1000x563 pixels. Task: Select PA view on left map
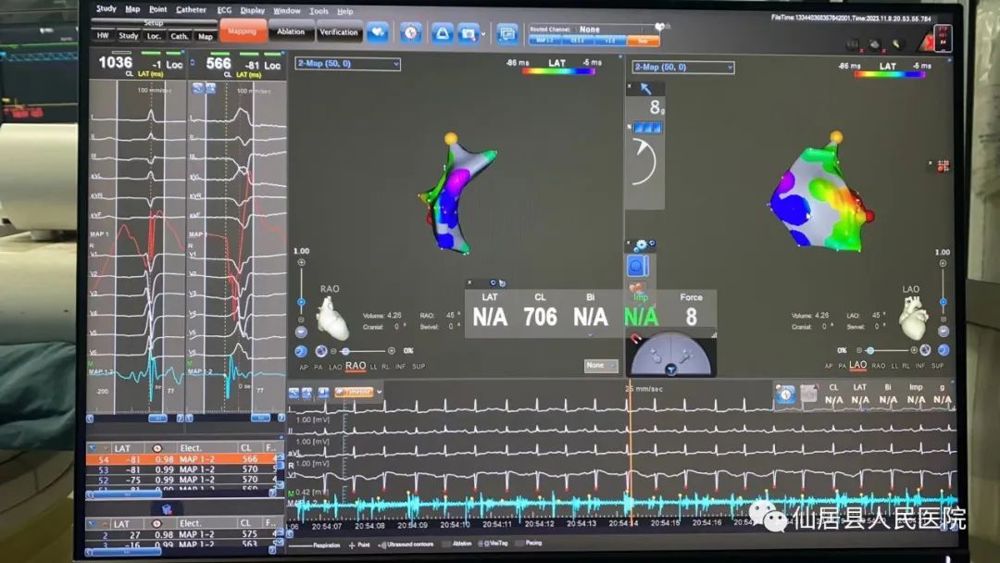click(318, 367)
